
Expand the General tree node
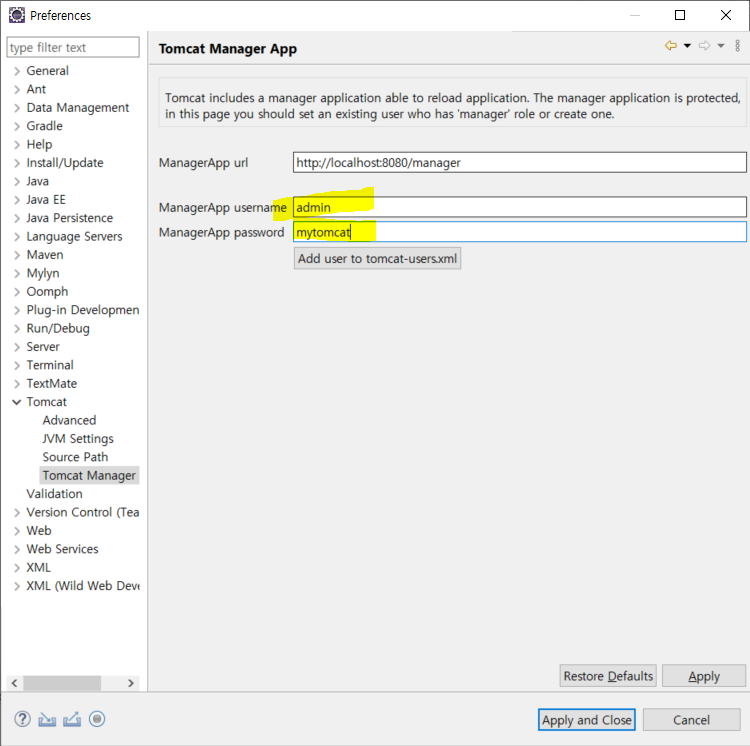(17, 71)
